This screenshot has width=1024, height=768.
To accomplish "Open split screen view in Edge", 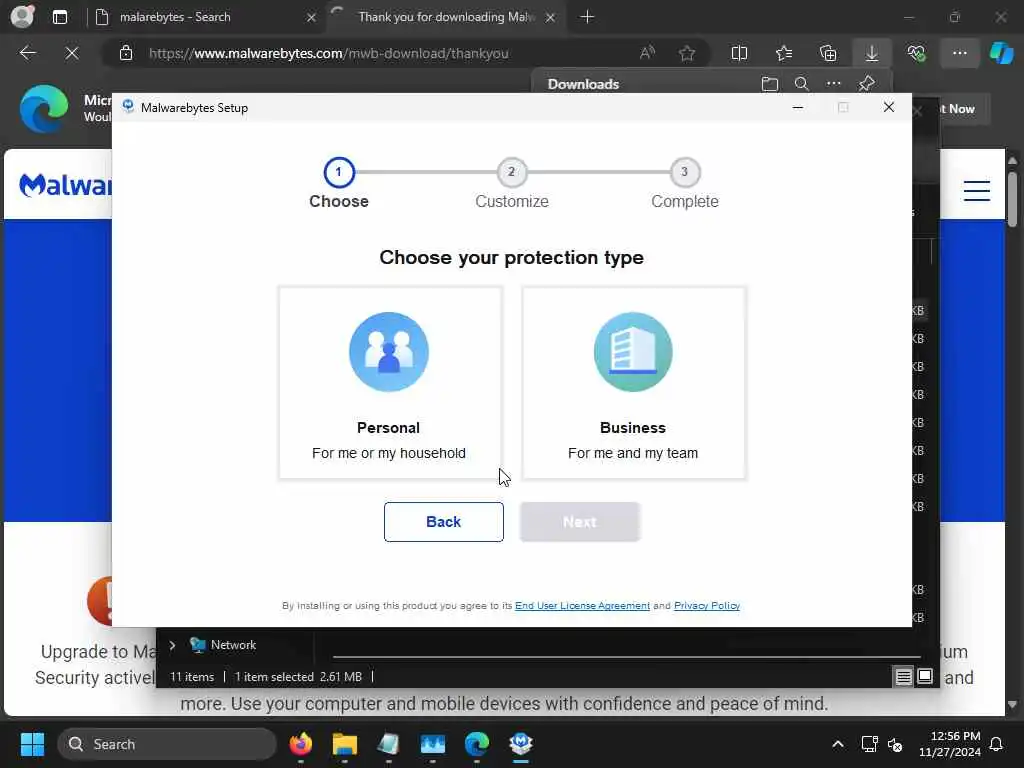I will coord(739,53).
